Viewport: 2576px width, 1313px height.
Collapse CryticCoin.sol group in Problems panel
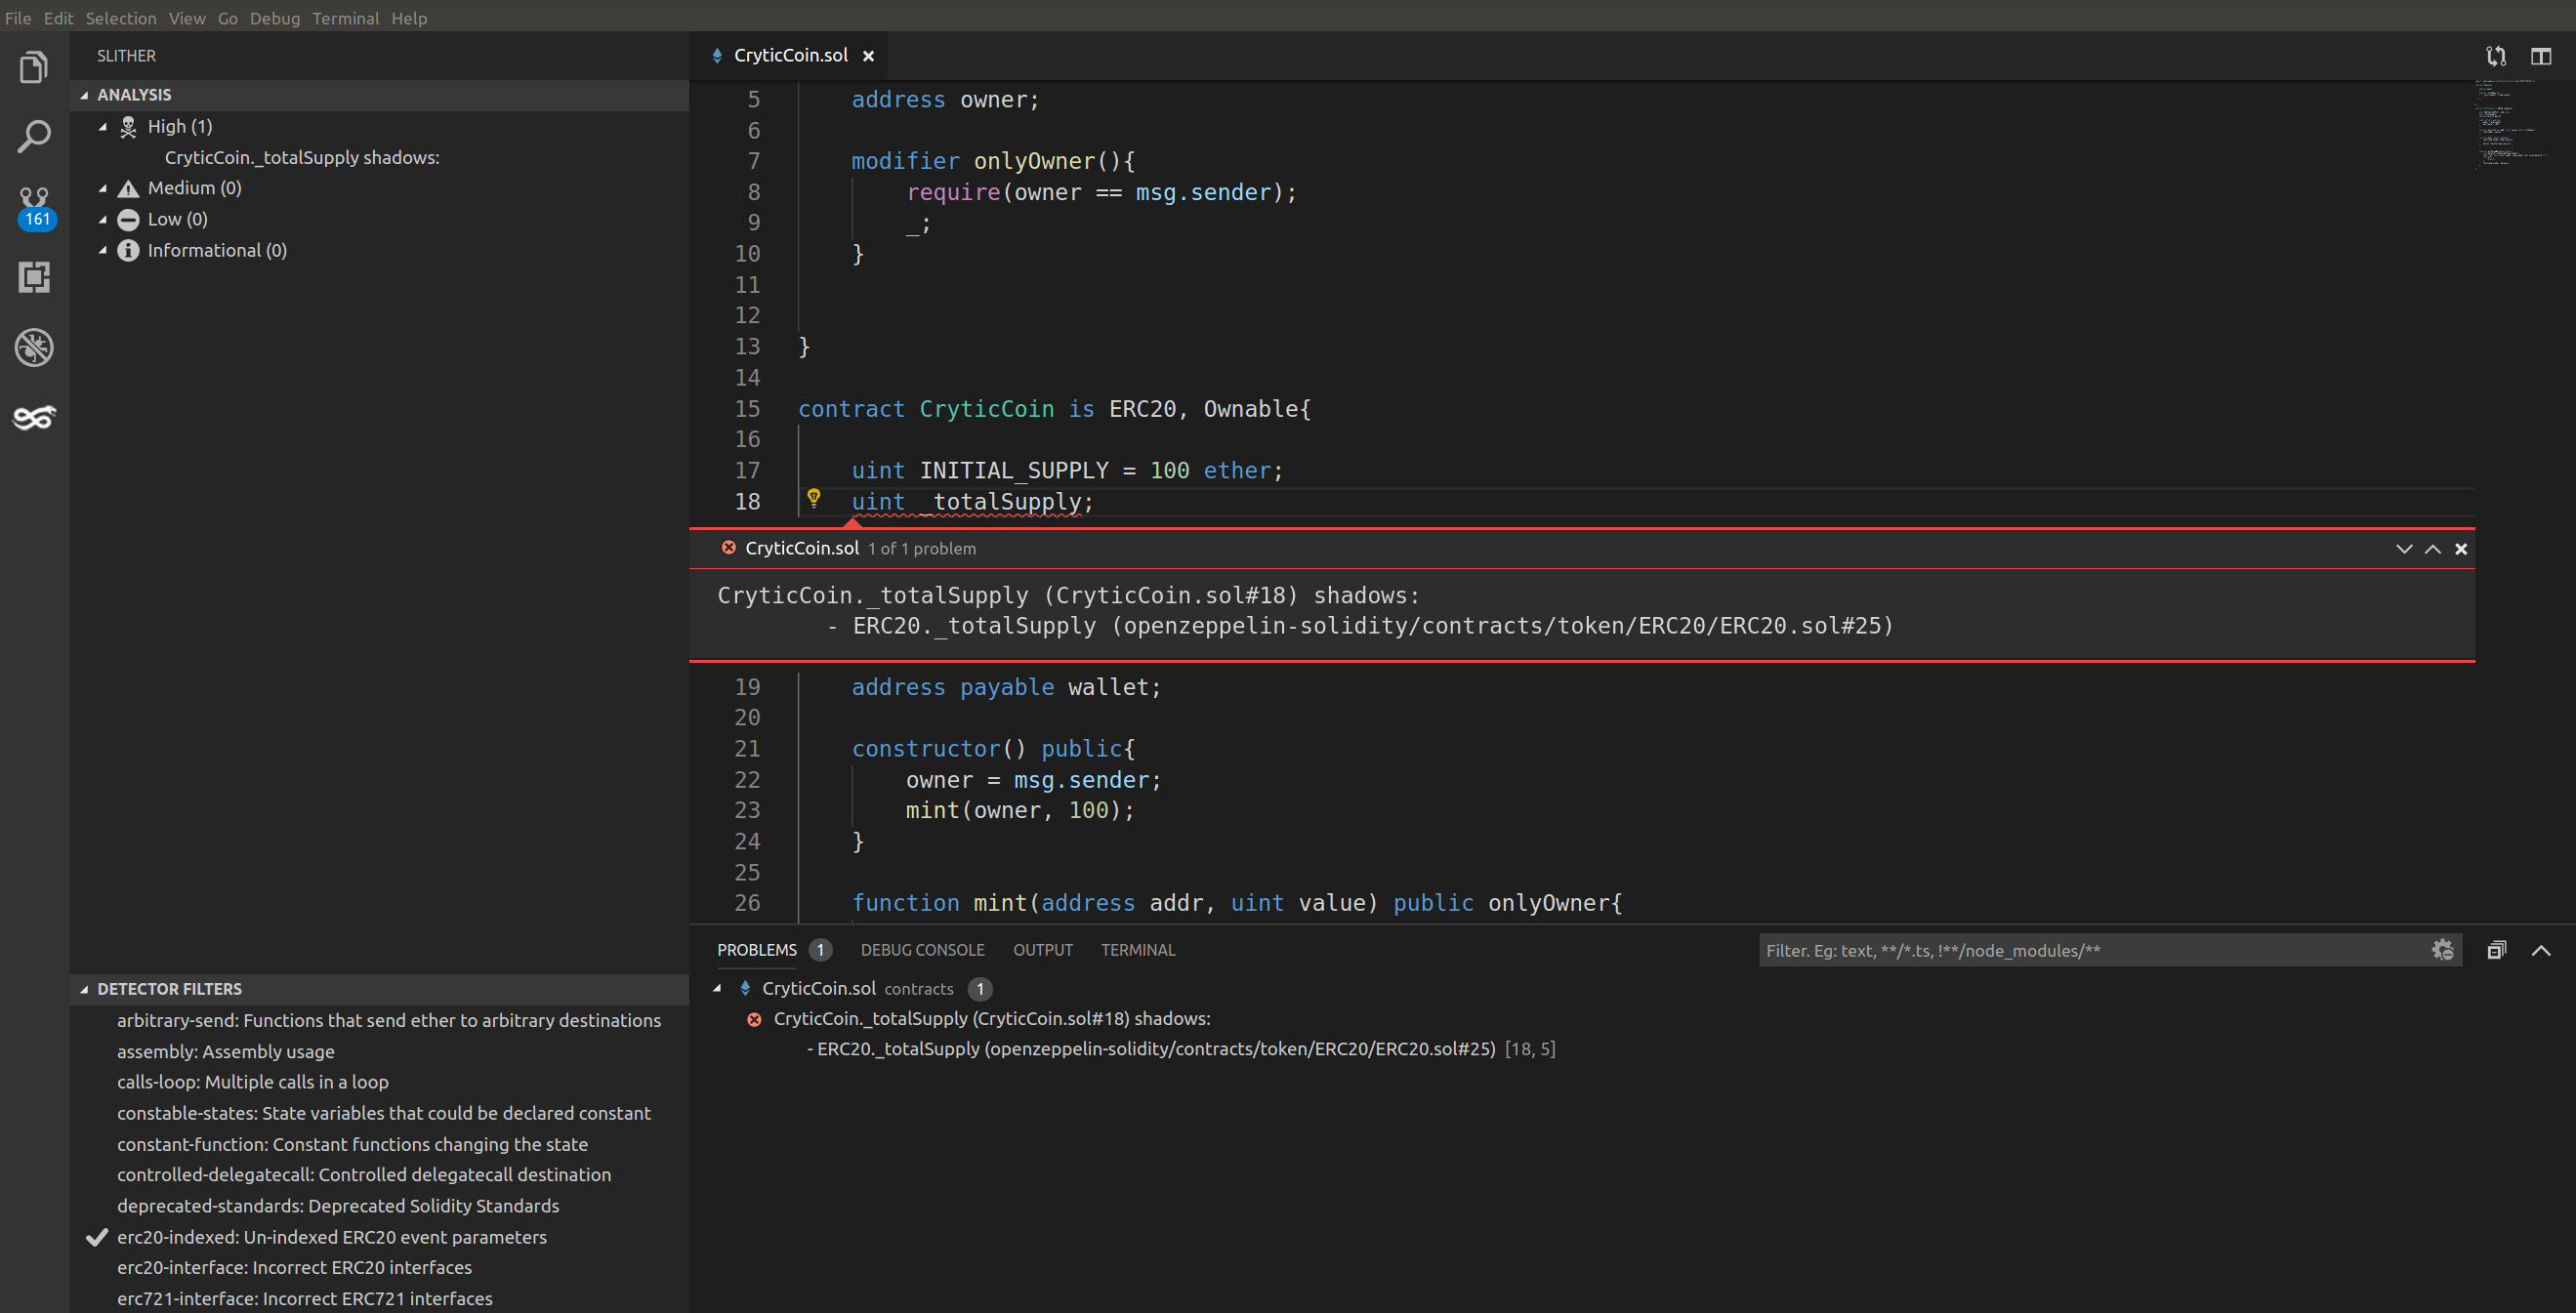(717, 988)
